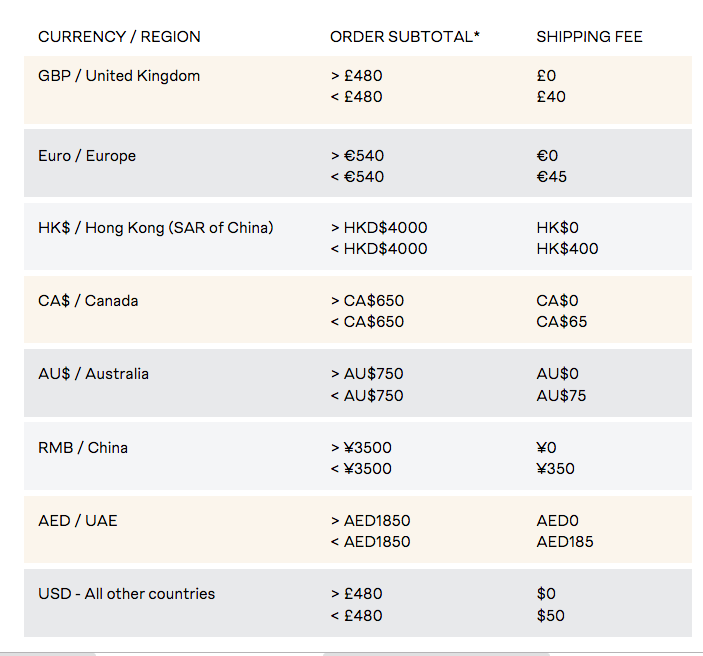Click the ¥350 shipping fee
This screenshot has width=703, height=656.
click(x=555, y=468)
